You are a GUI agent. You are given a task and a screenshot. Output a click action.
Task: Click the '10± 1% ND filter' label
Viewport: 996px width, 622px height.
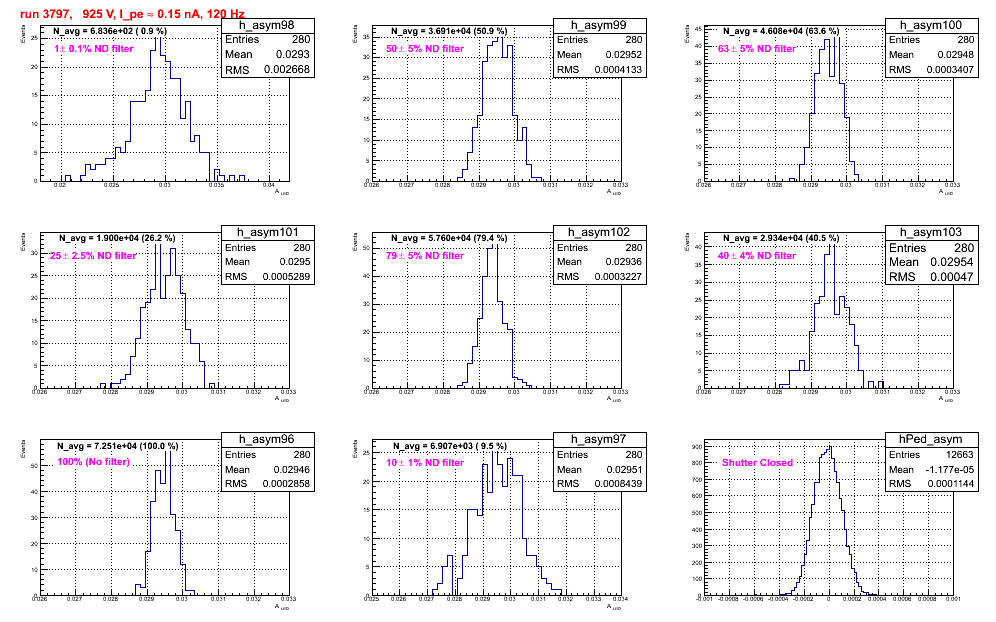(425, 463)
